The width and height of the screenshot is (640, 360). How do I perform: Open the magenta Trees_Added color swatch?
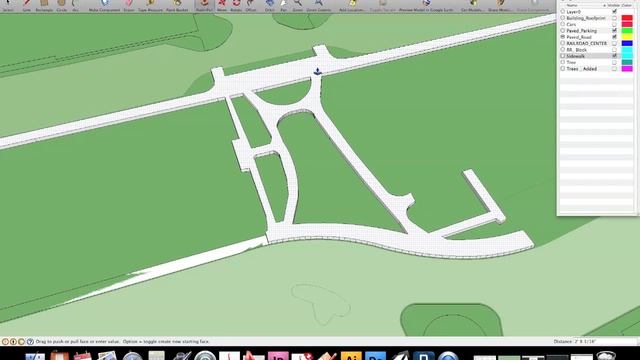[x=627, y=69]
